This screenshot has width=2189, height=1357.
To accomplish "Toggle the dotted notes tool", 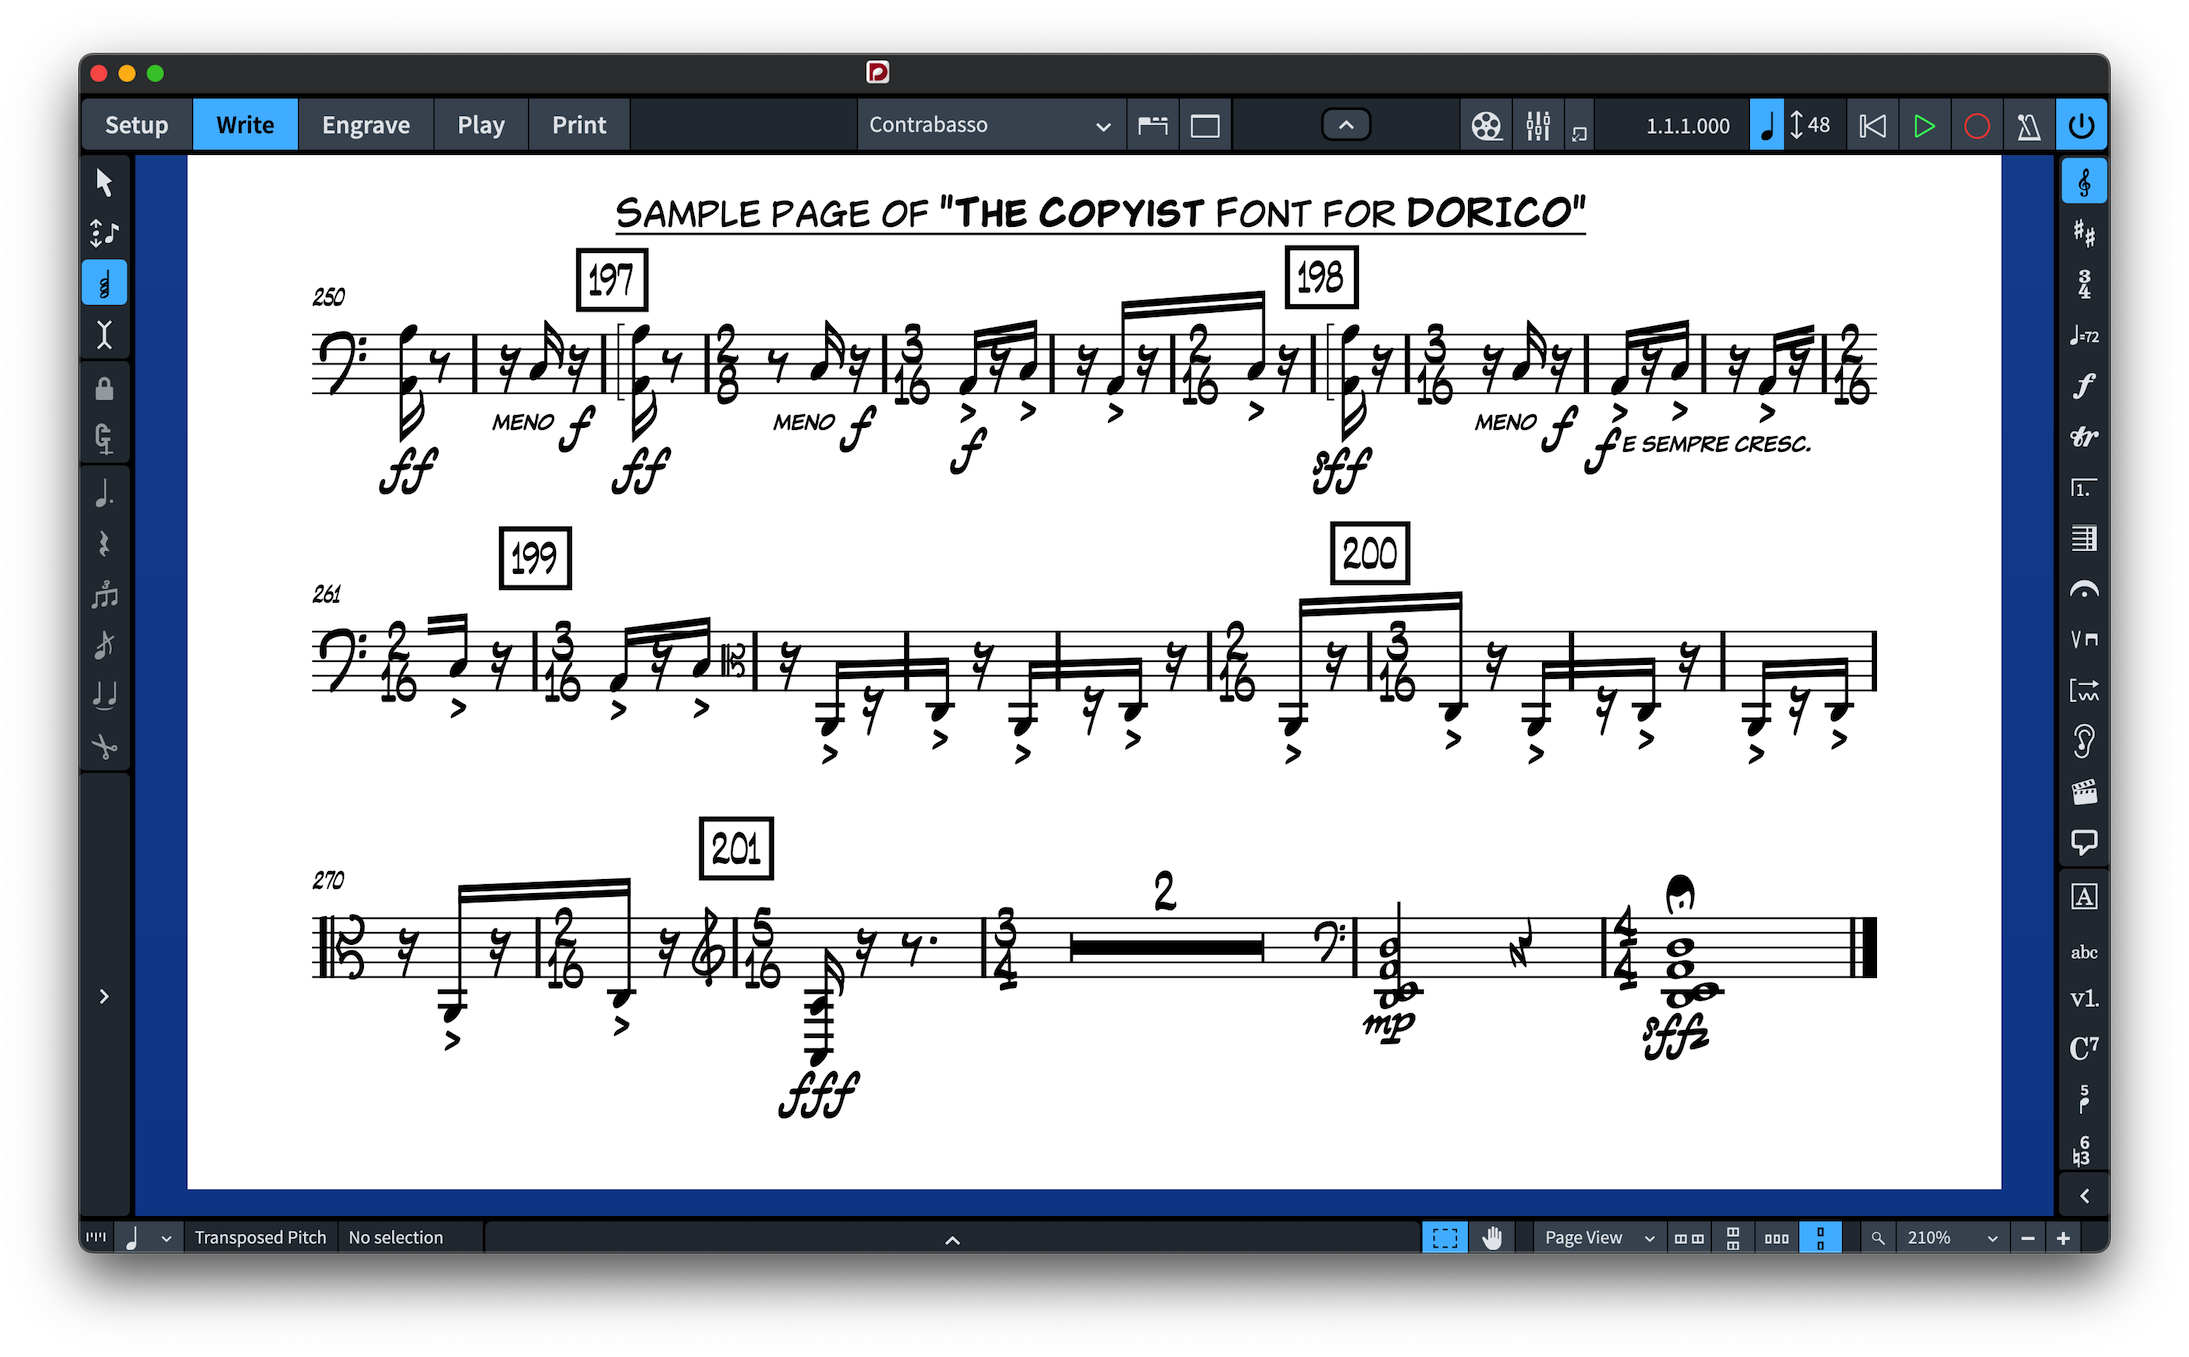I will (x=104, y=493).
